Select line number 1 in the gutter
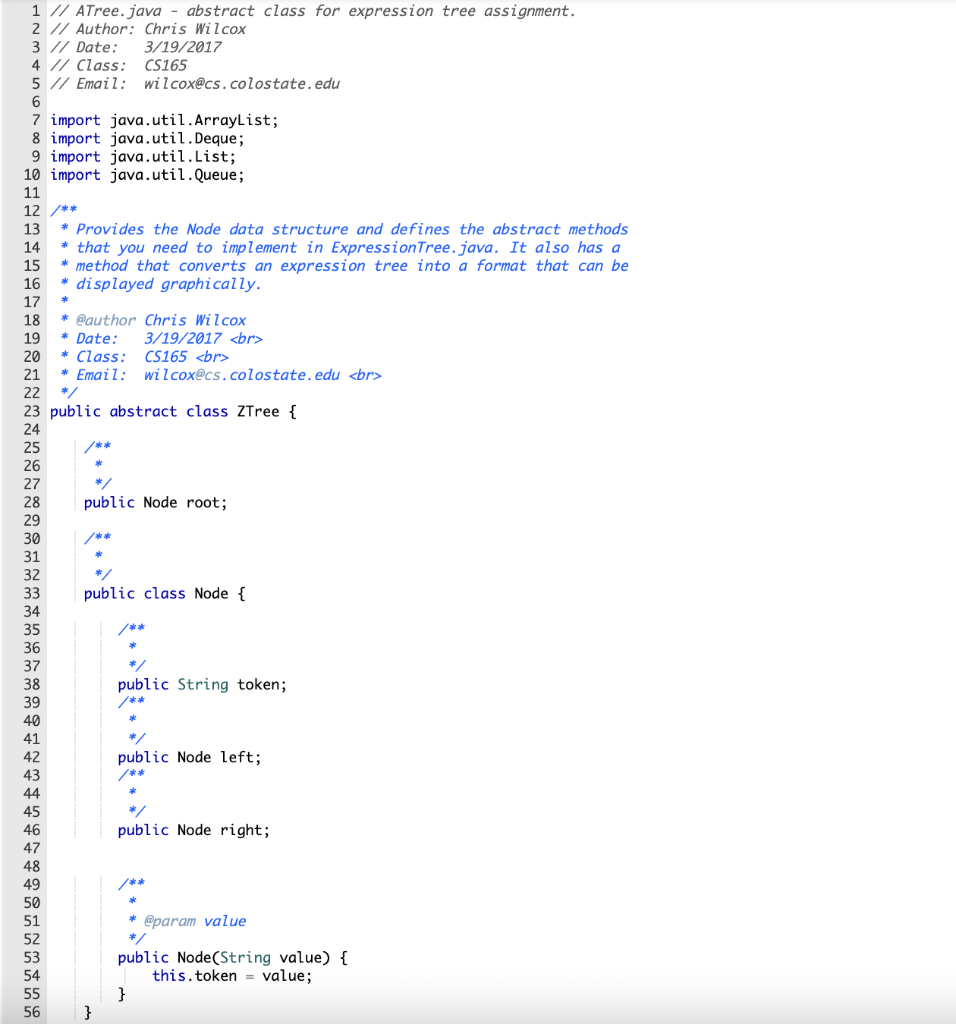This screenshot has width=956, height=1024. coord(34,10)
